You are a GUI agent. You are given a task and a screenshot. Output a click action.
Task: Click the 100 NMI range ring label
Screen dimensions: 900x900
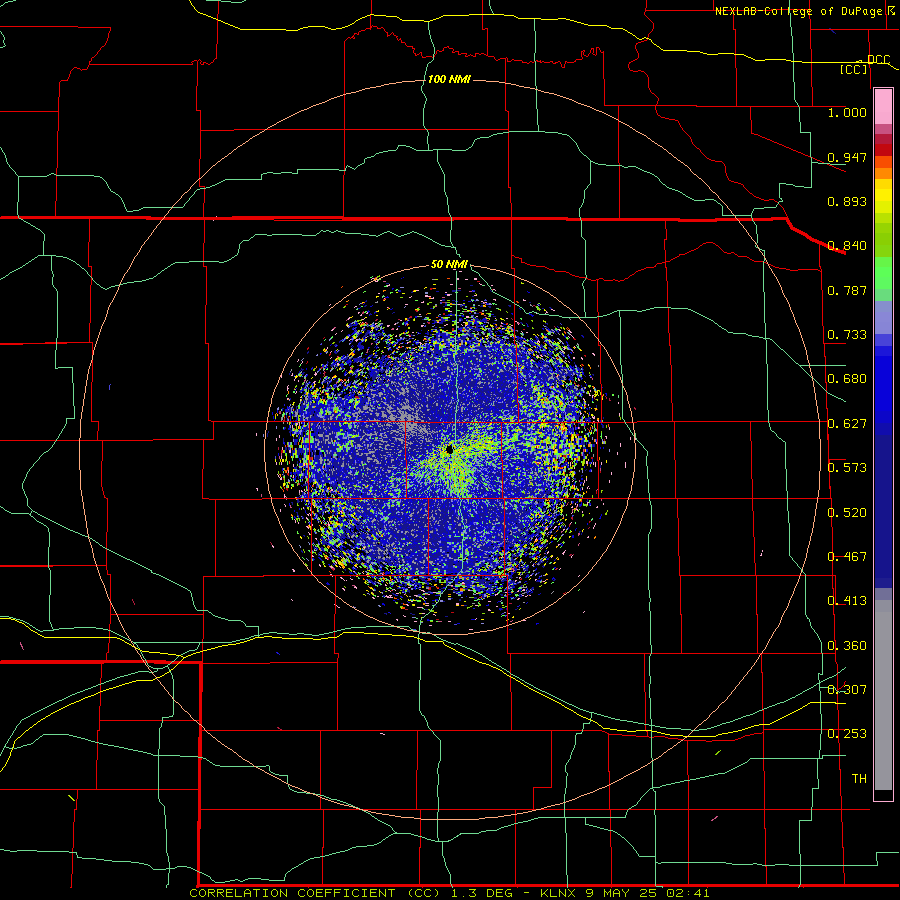(449, 79)
